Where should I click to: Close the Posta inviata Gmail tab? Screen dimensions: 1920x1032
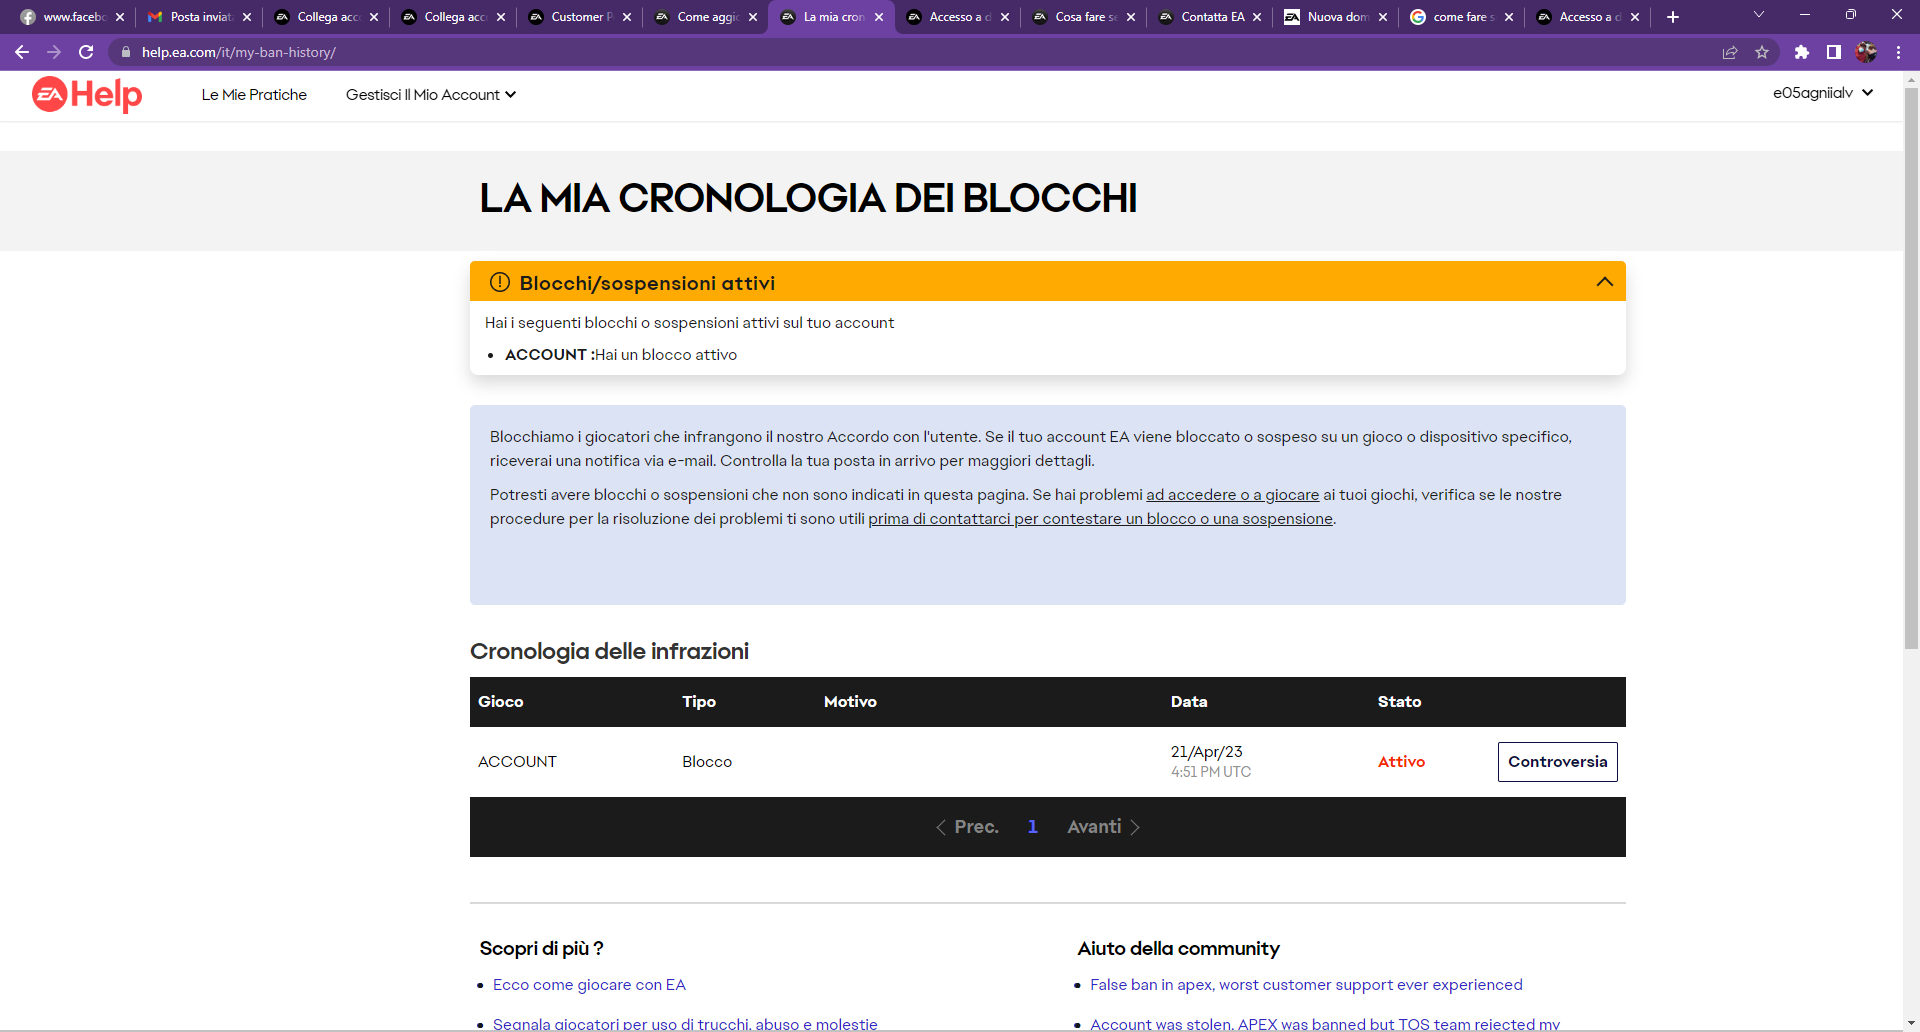point(247,17)
